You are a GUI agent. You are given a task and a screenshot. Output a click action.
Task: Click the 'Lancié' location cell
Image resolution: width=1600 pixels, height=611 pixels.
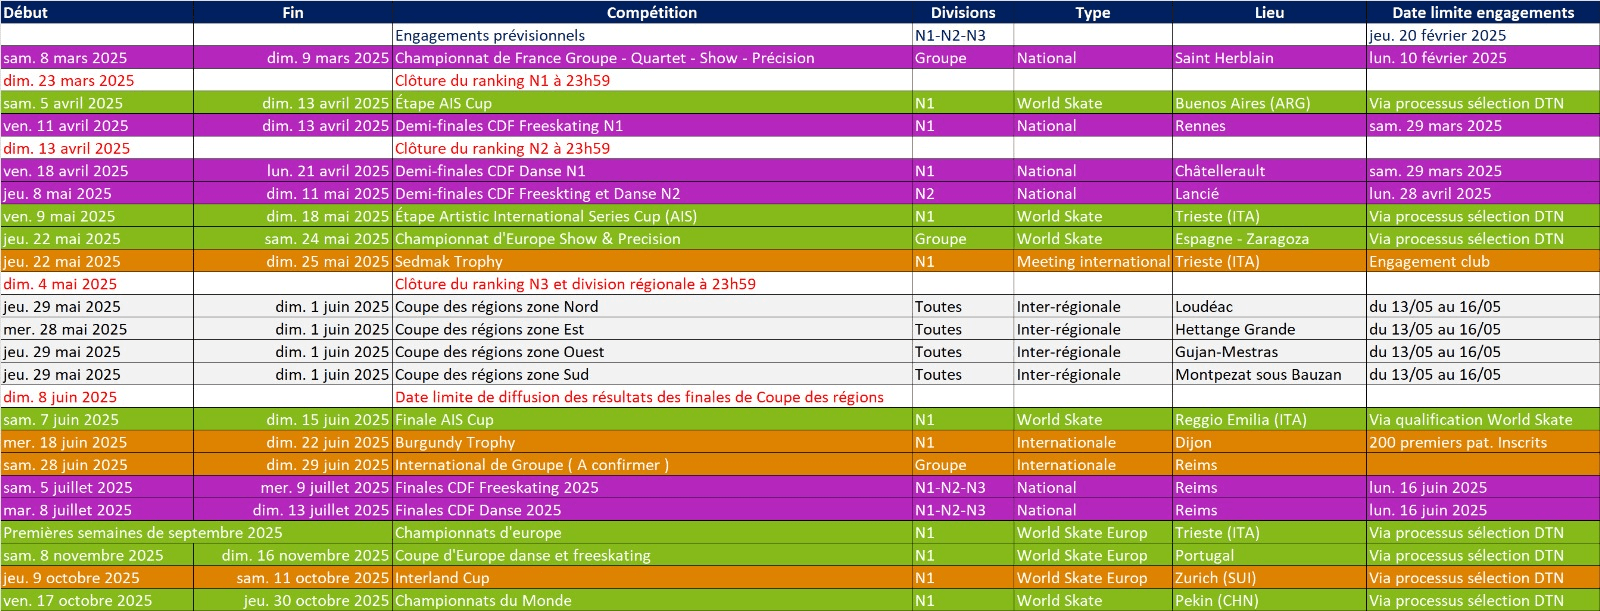(x=1269, y=194)
